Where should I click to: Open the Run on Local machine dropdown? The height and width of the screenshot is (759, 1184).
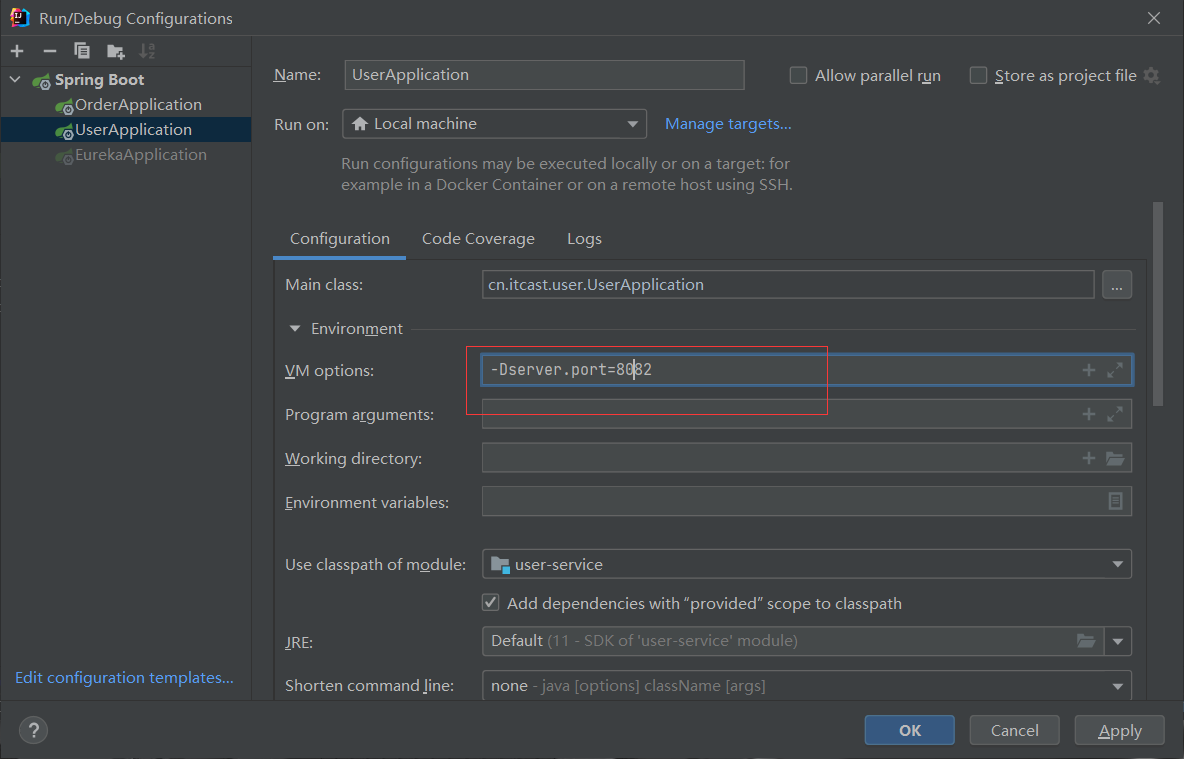click(495, 124)
